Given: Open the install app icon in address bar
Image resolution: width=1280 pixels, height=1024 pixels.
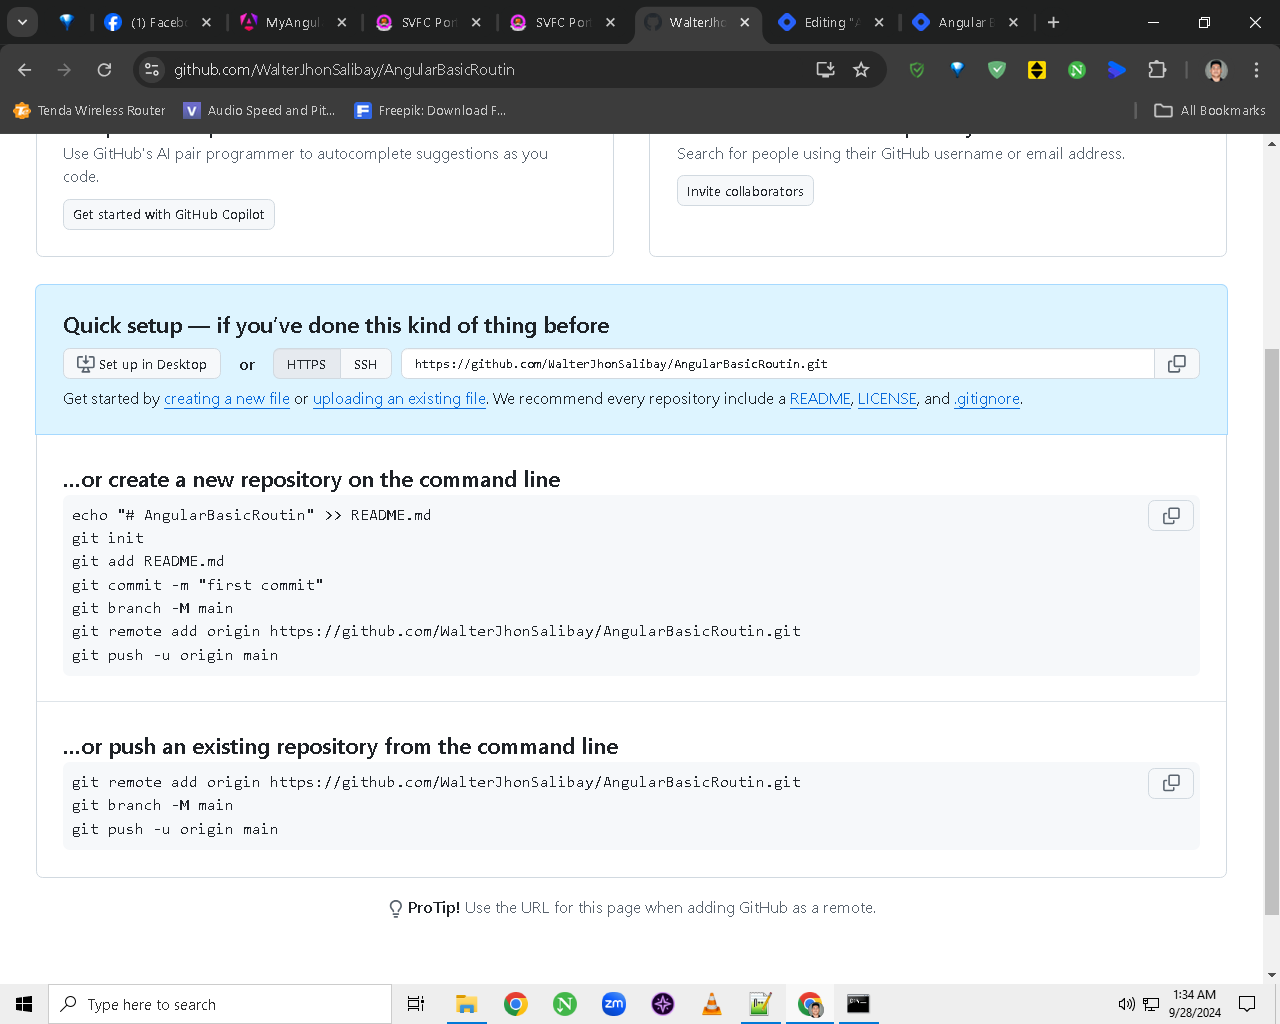Looking at the screenshot, I should 825,69.
